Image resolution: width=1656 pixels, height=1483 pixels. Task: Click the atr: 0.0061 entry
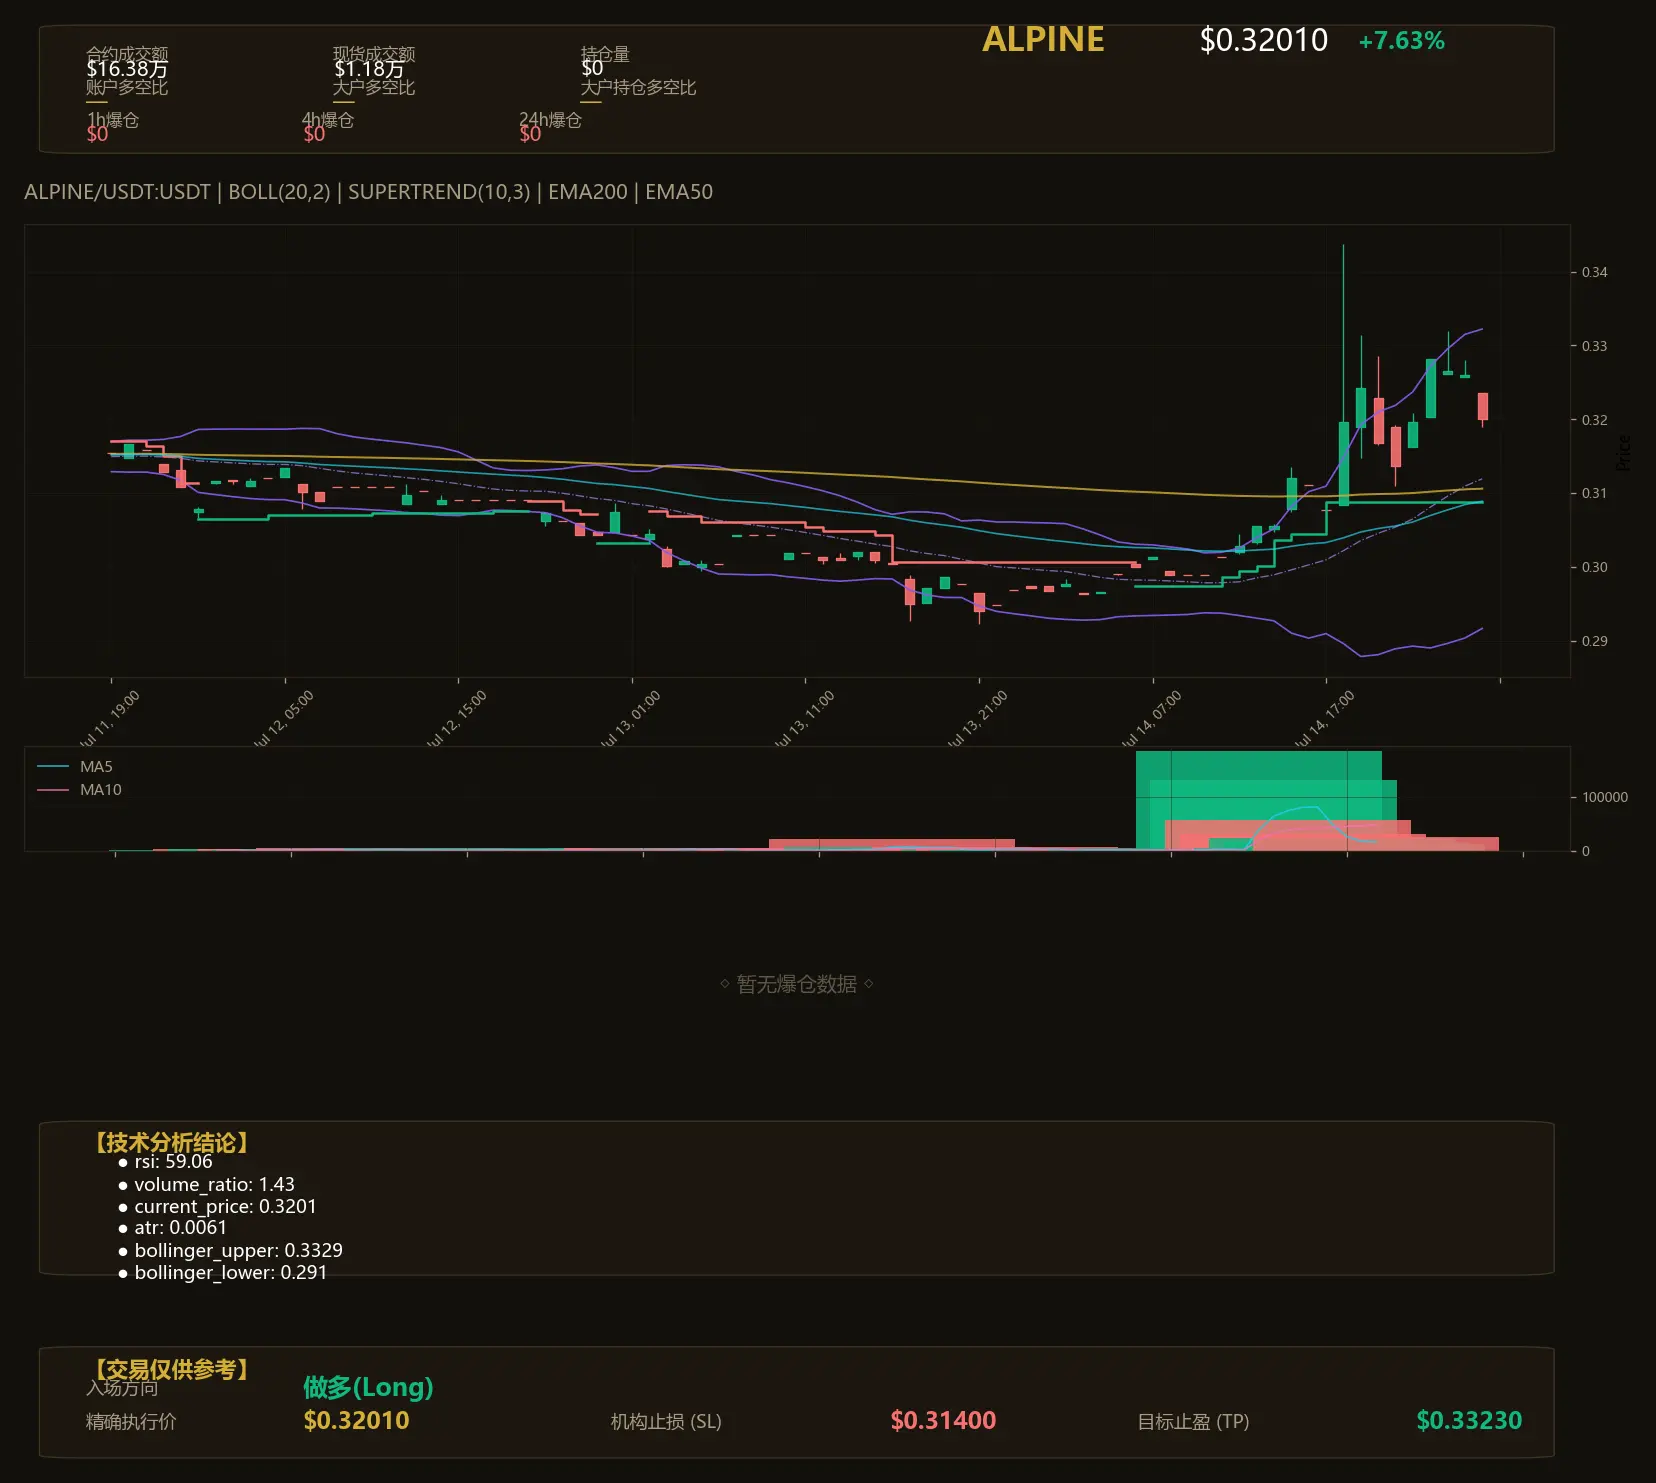pyautogui.click(x=180, y=1228)
